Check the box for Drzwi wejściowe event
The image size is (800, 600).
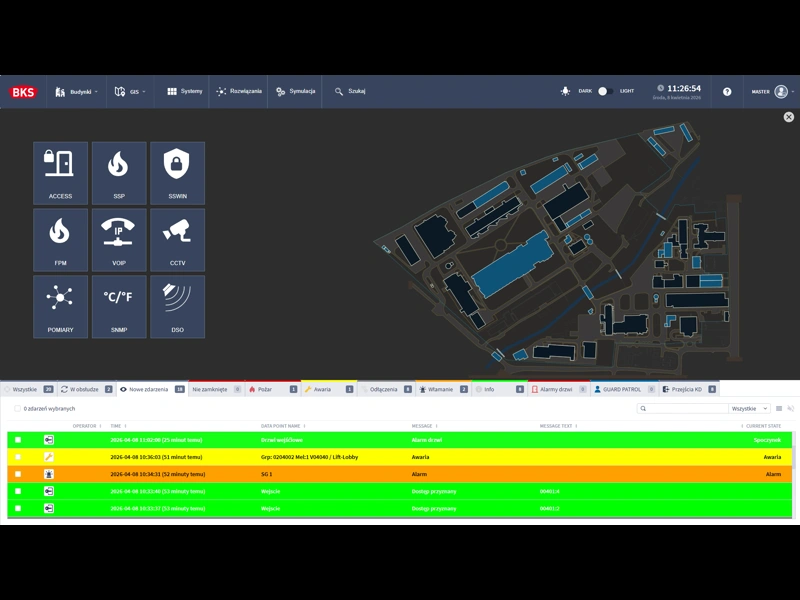[x=18, y=440]
